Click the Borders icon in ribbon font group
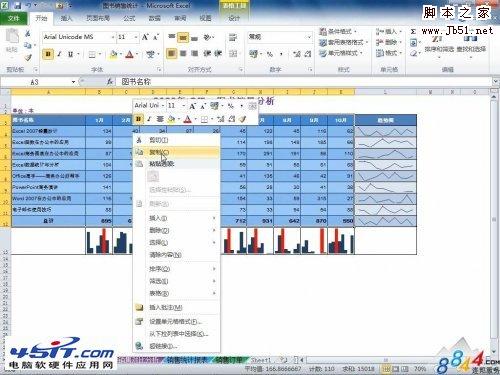The width and height of the screenshot is (500, 375). 92,54
